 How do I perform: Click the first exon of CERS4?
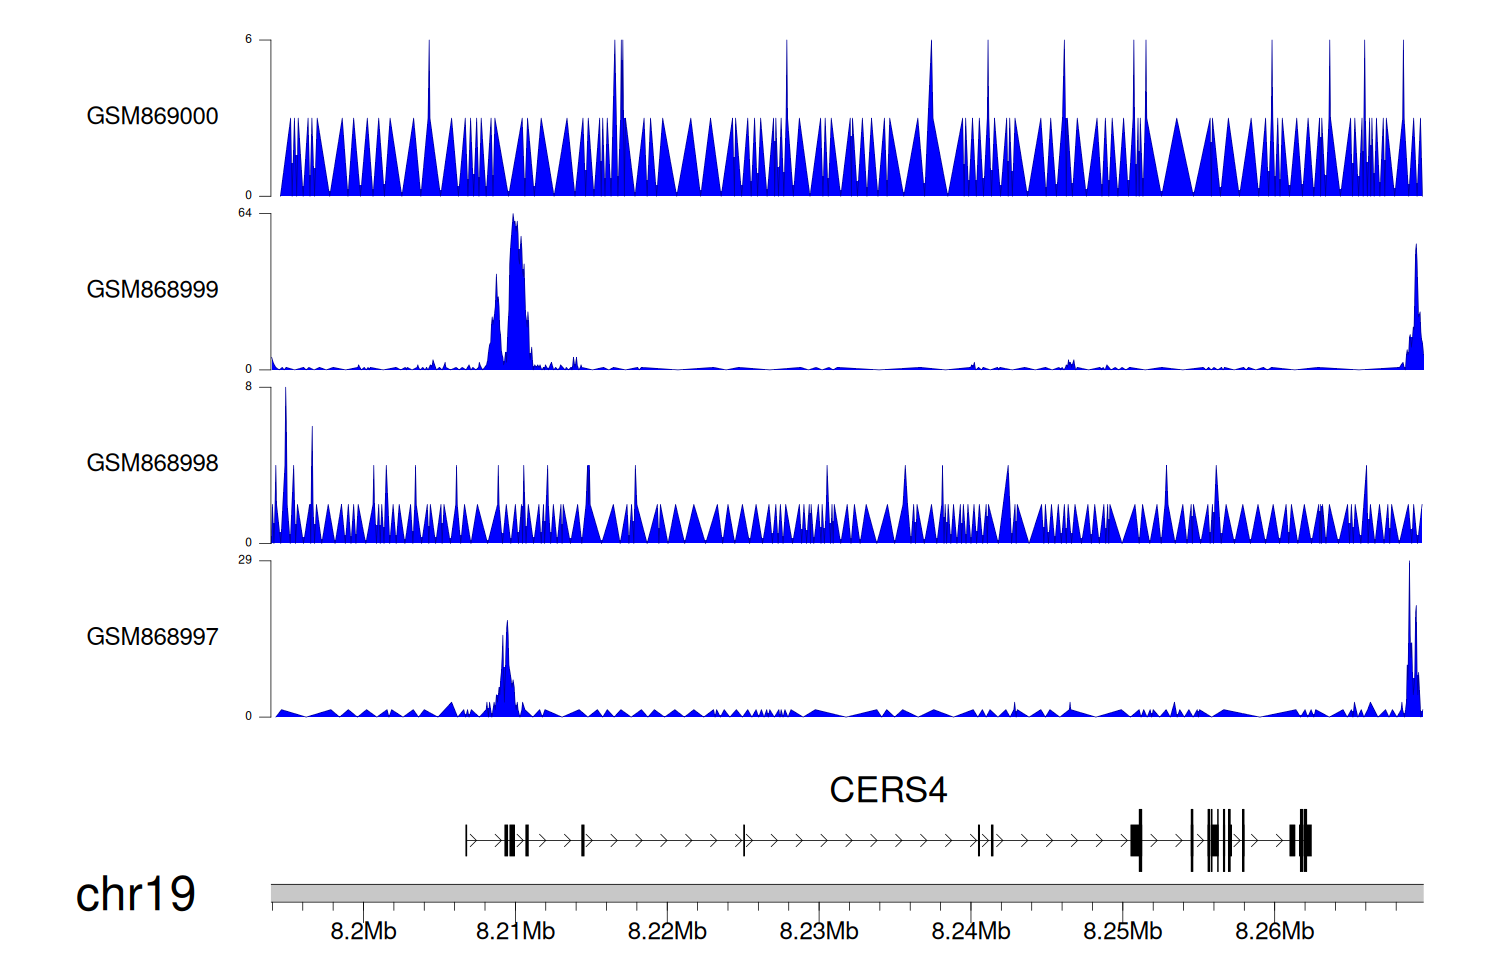[466, 840]
